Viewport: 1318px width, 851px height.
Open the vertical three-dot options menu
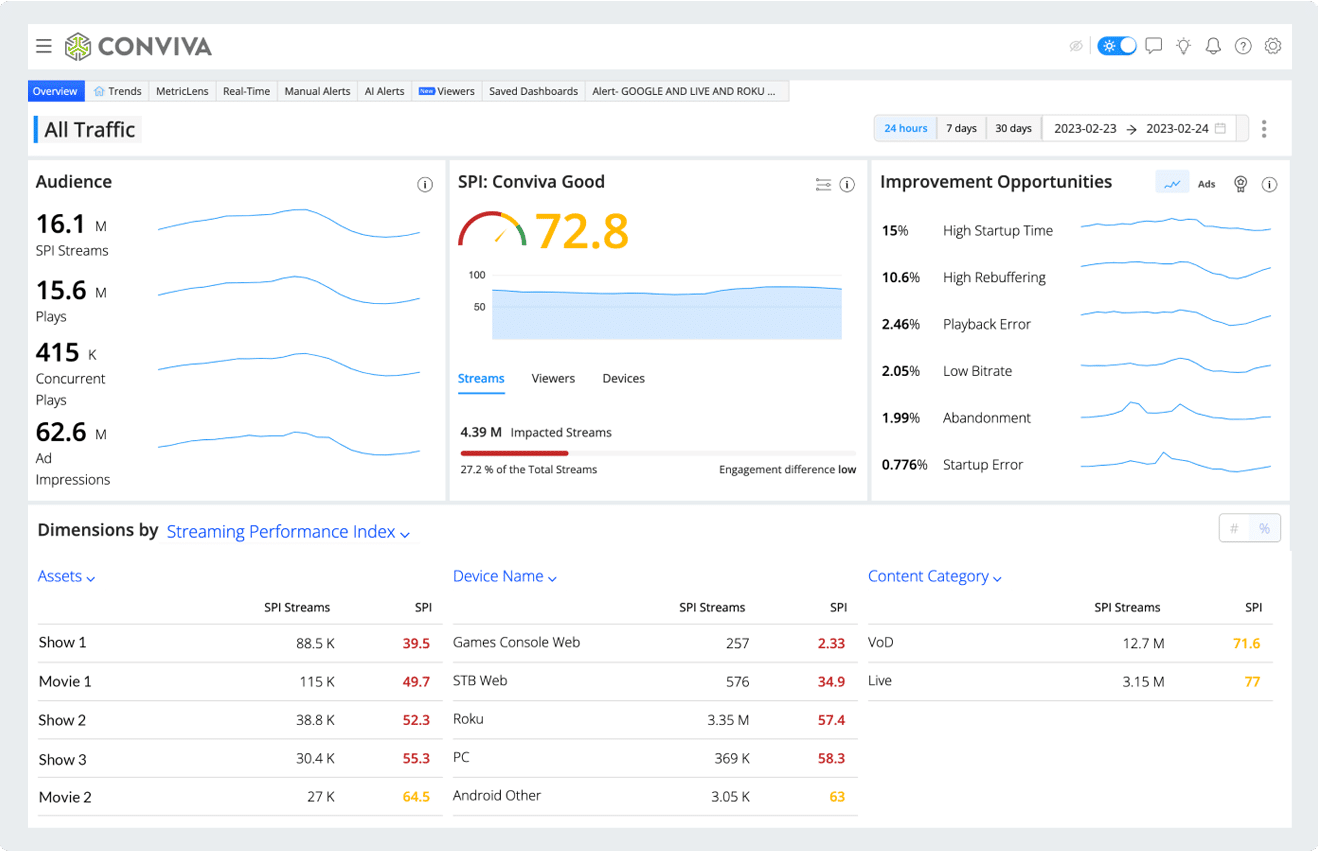click(x=1264, y=129)
